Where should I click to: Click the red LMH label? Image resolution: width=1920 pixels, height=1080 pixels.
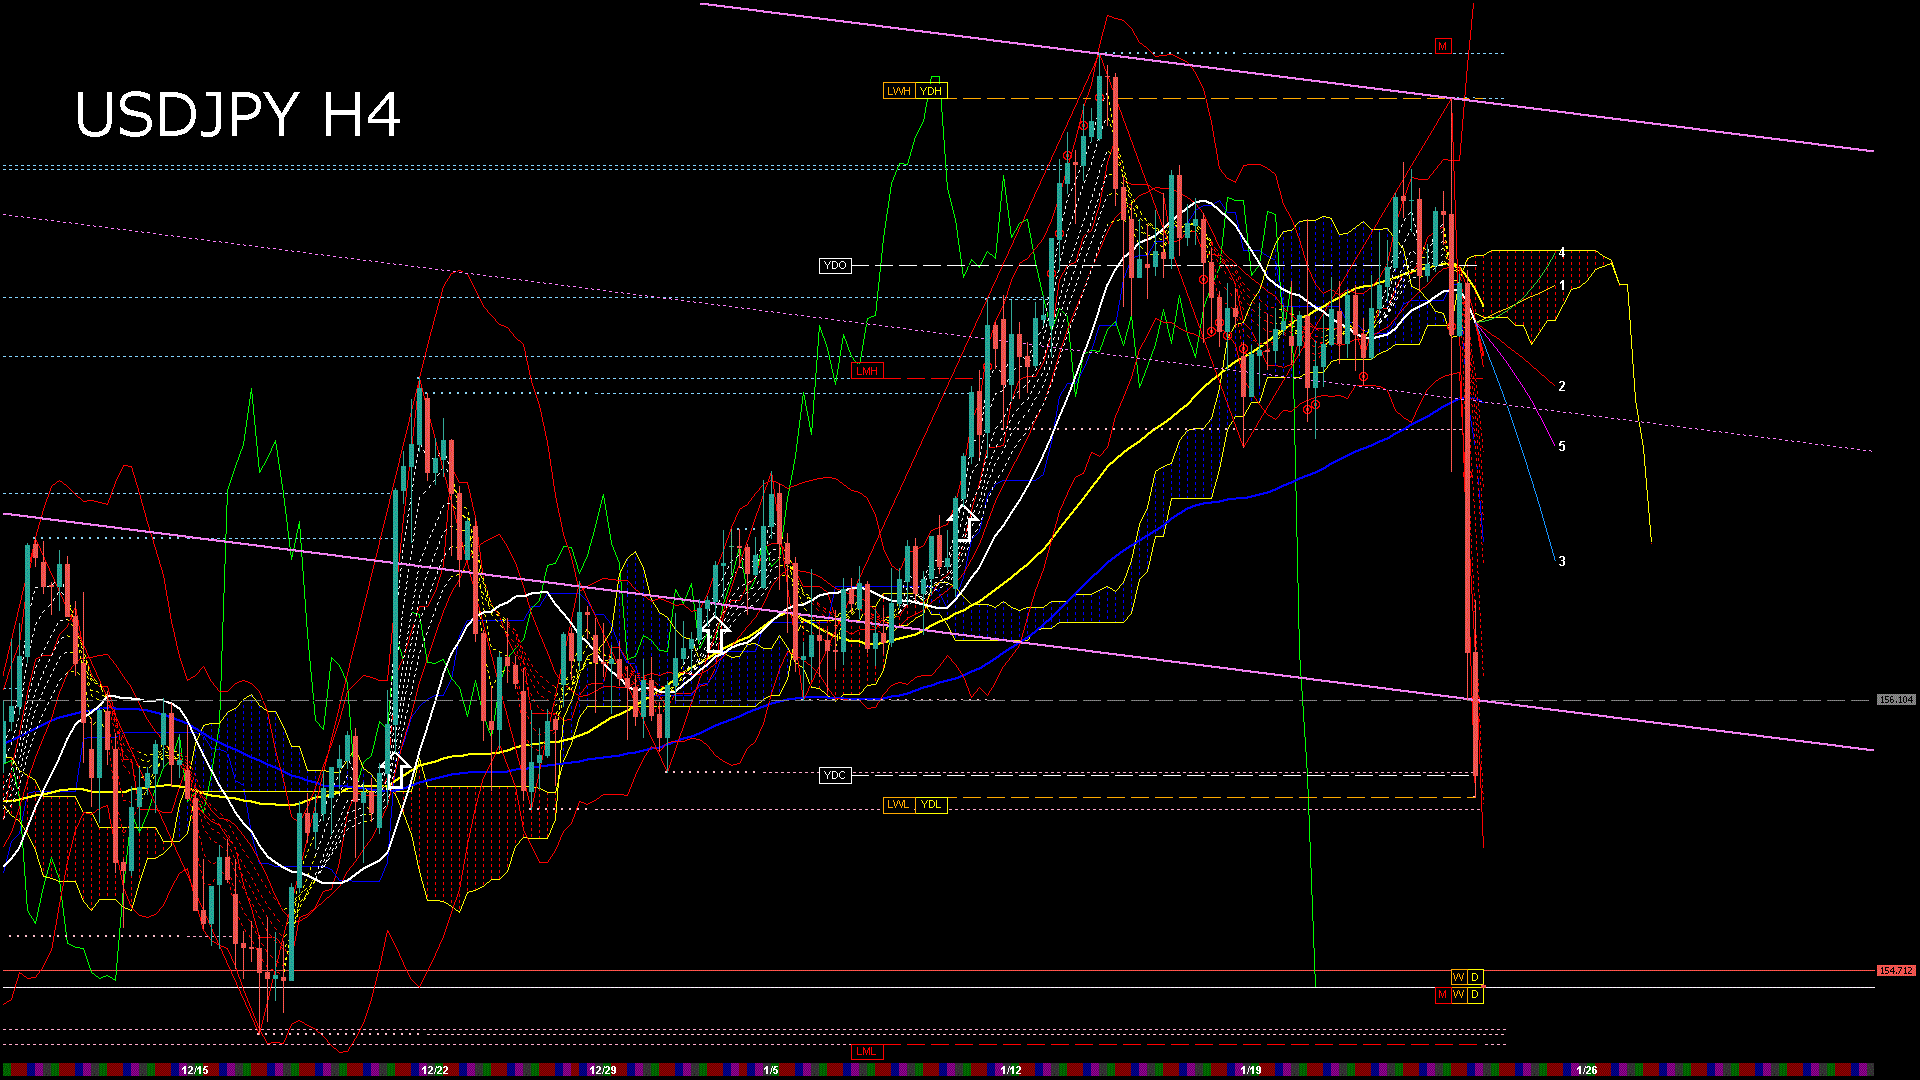[x=866, y=371]
